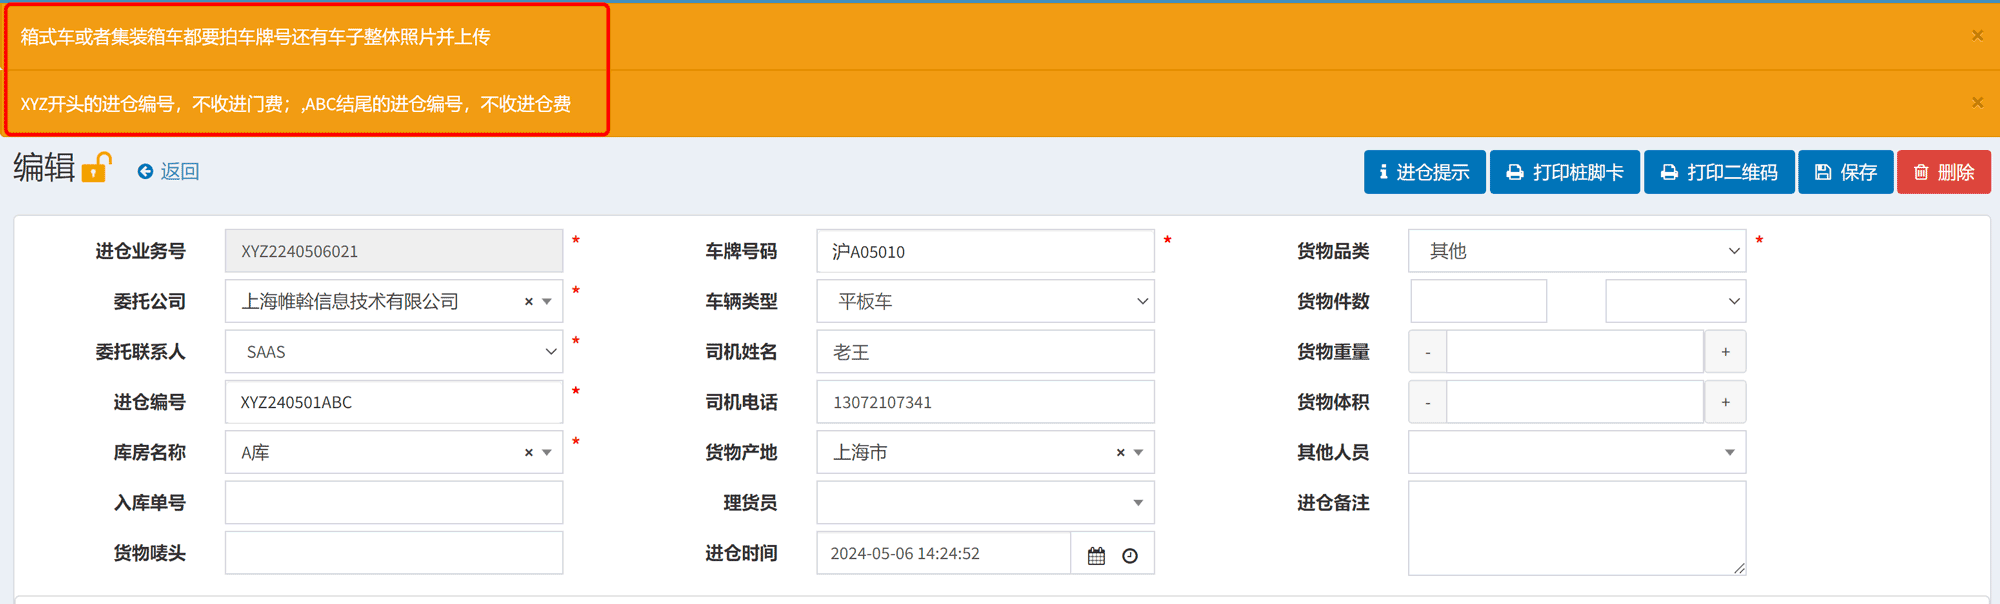Decrease 货物体积 with the minus button
The height and width of the screenshot is (604, 2000).
[x=1427, y=403]
